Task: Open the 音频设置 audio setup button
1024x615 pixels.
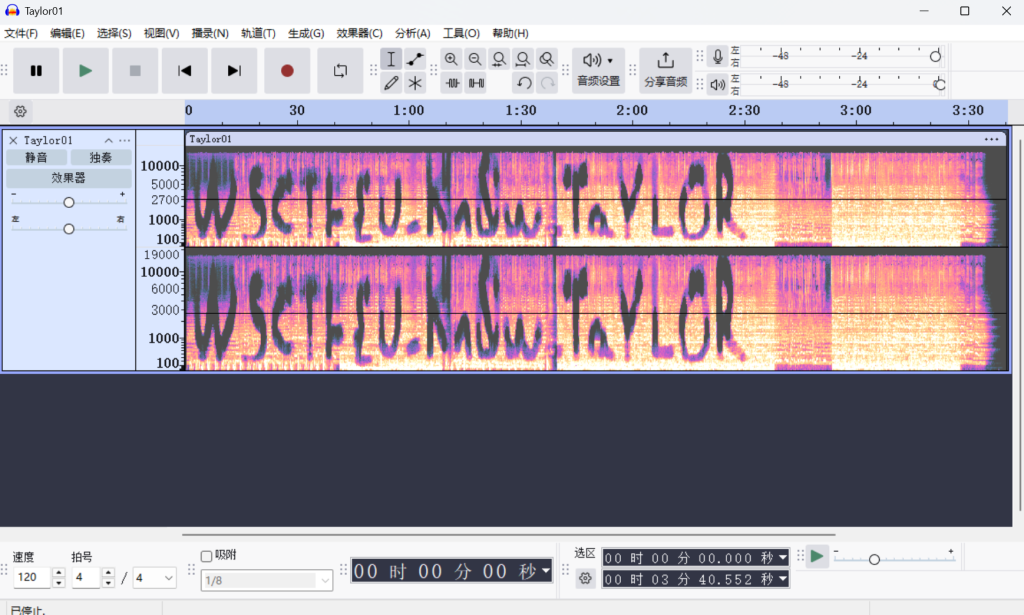Action: pyautogui.click(x=599, y=71)
